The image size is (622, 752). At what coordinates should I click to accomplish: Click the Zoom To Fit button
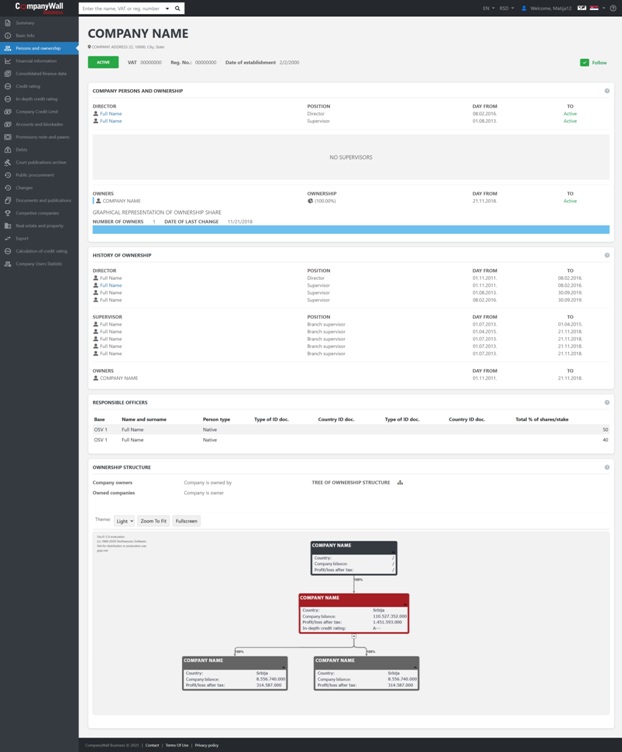coord(153,521)
